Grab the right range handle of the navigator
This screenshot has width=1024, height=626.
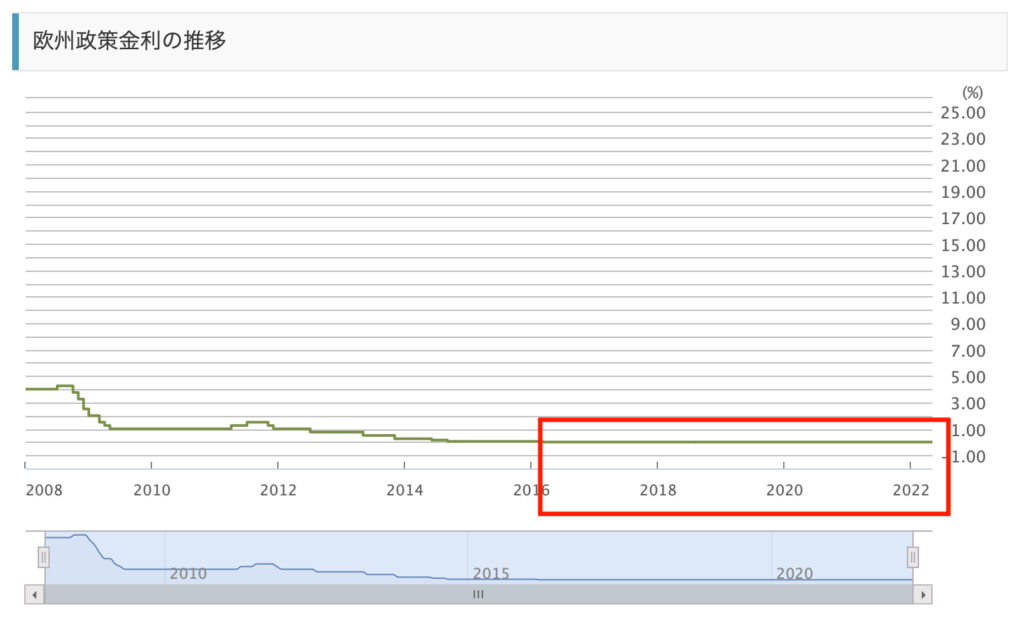click(x=912, y=557)
